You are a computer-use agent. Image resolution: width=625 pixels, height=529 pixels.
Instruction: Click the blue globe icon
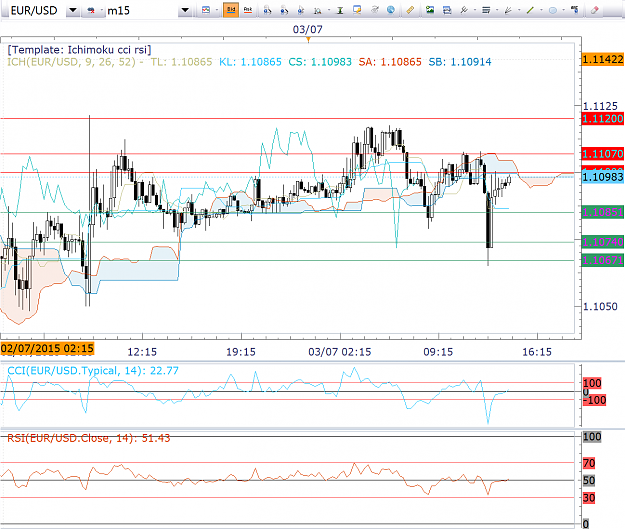click(x=391, y=10)
